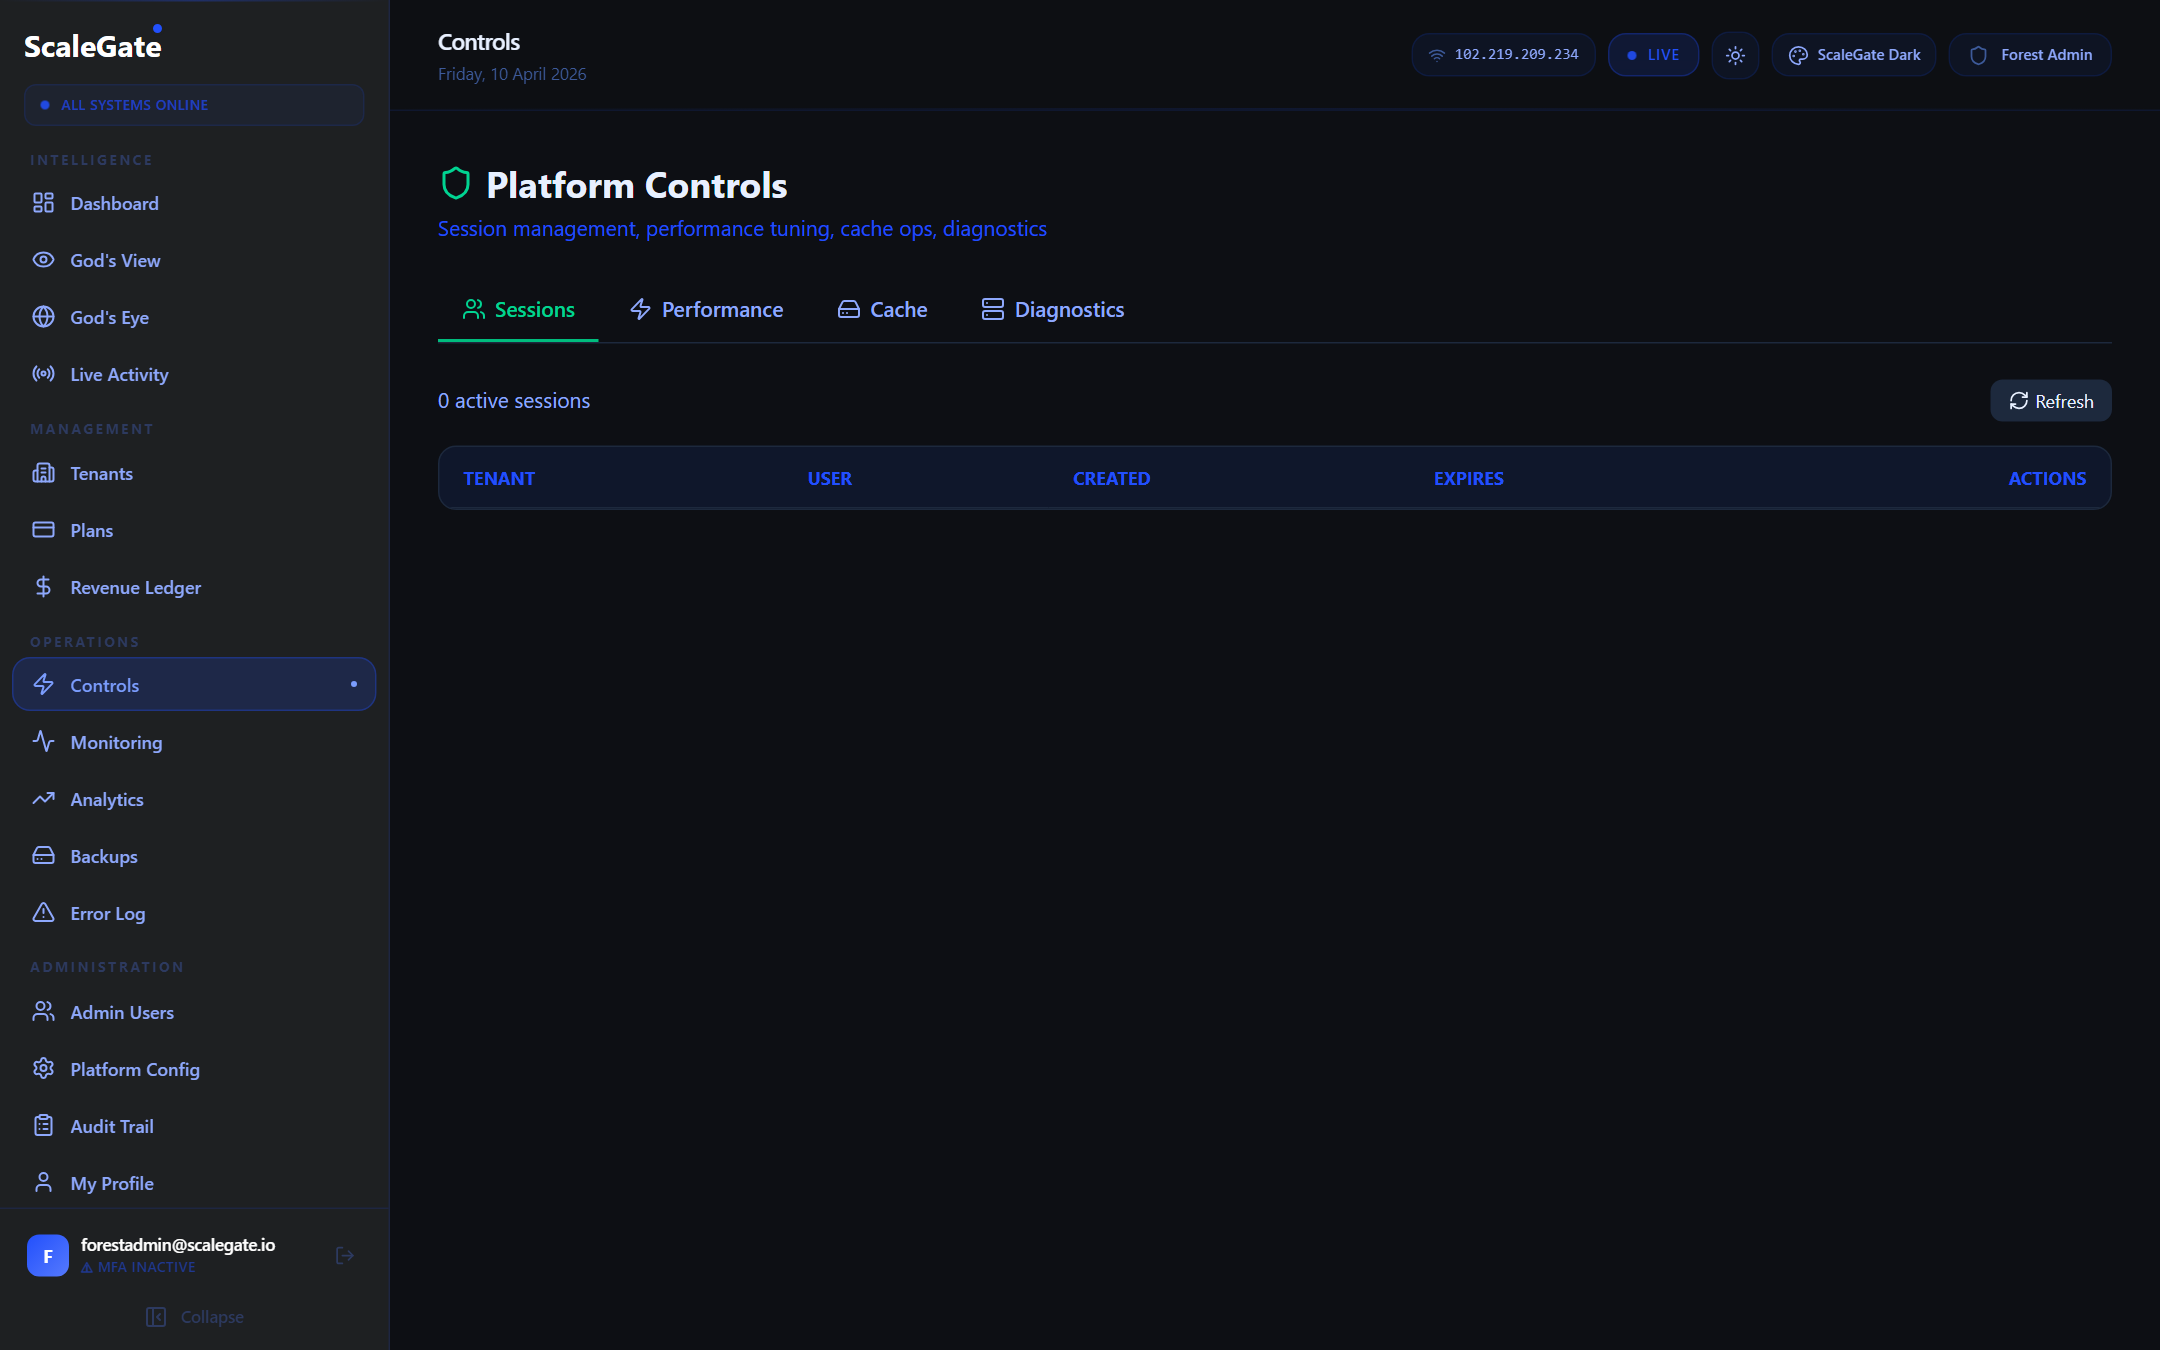This screenshot has width=2160, height=1350.
Task: Click the ScaleGate logo
Action: (92, 43)
